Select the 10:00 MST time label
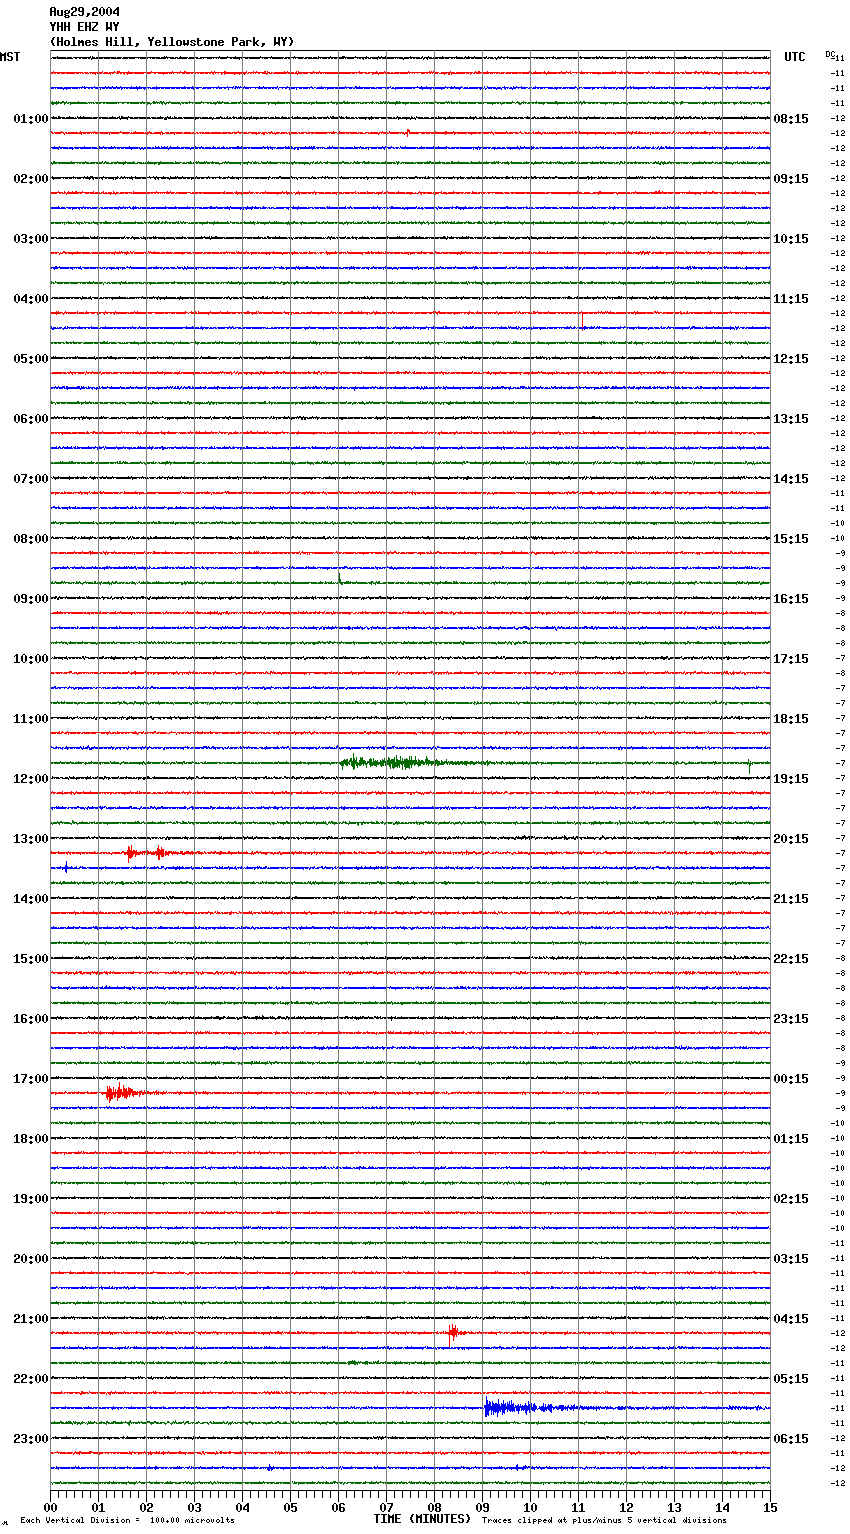The width and height of the screenshot is (850, 1534). 31,659
